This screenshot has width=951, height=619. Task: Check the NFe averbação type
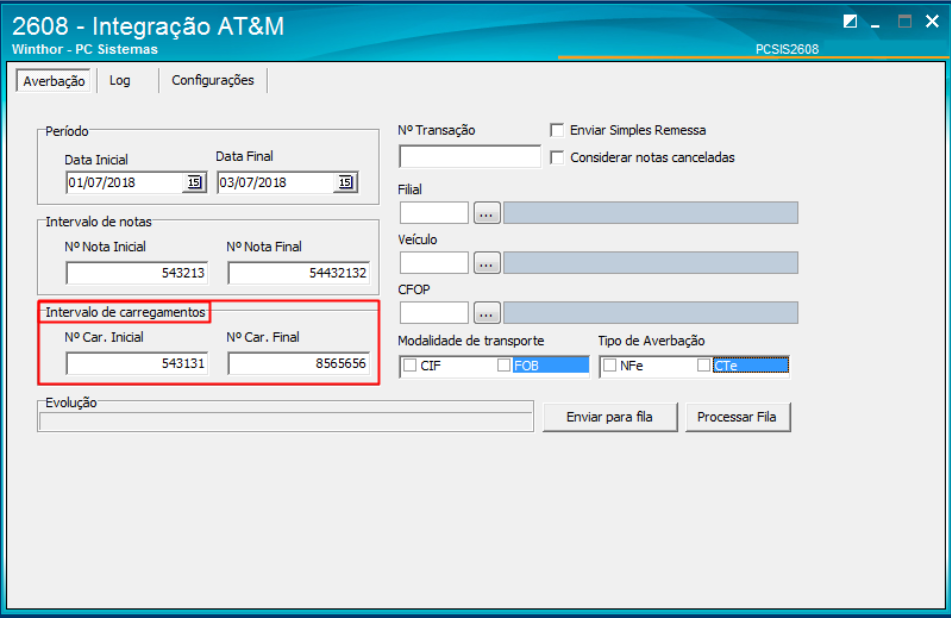pyautogui.click(x=610, y=366)
